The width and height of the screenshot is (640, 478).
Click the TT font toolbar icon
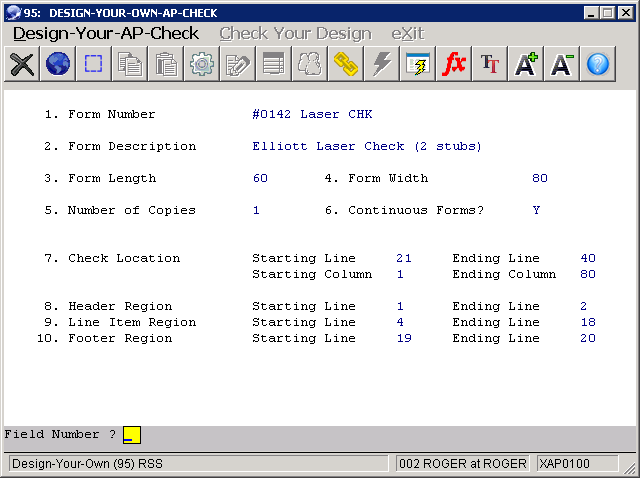click(489, 64)
